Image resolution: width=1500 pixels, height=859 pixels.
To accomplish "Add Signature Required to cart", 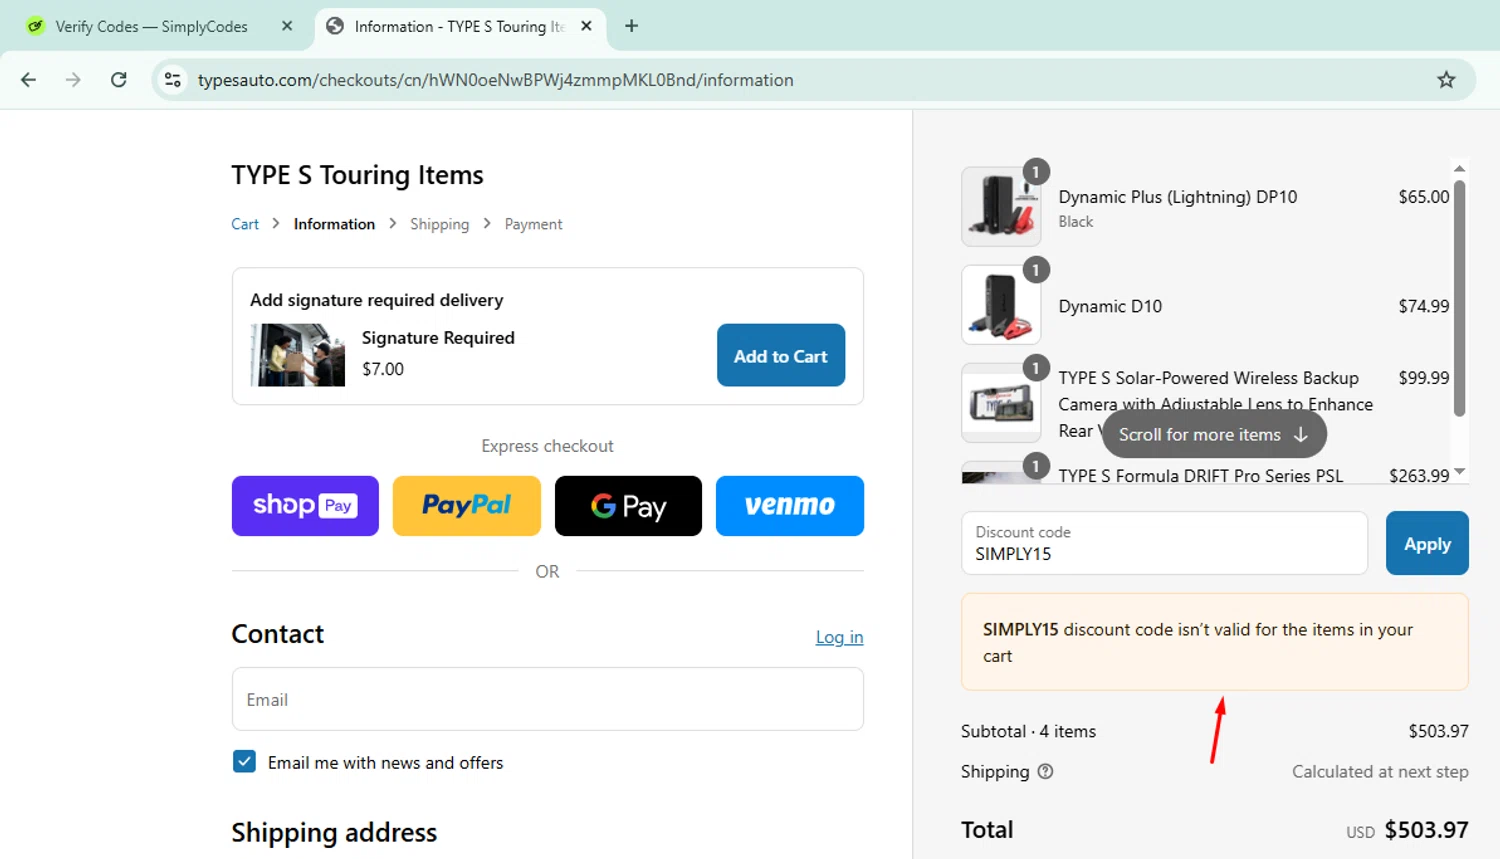I will pyautogui.click(x=781, y=355).
